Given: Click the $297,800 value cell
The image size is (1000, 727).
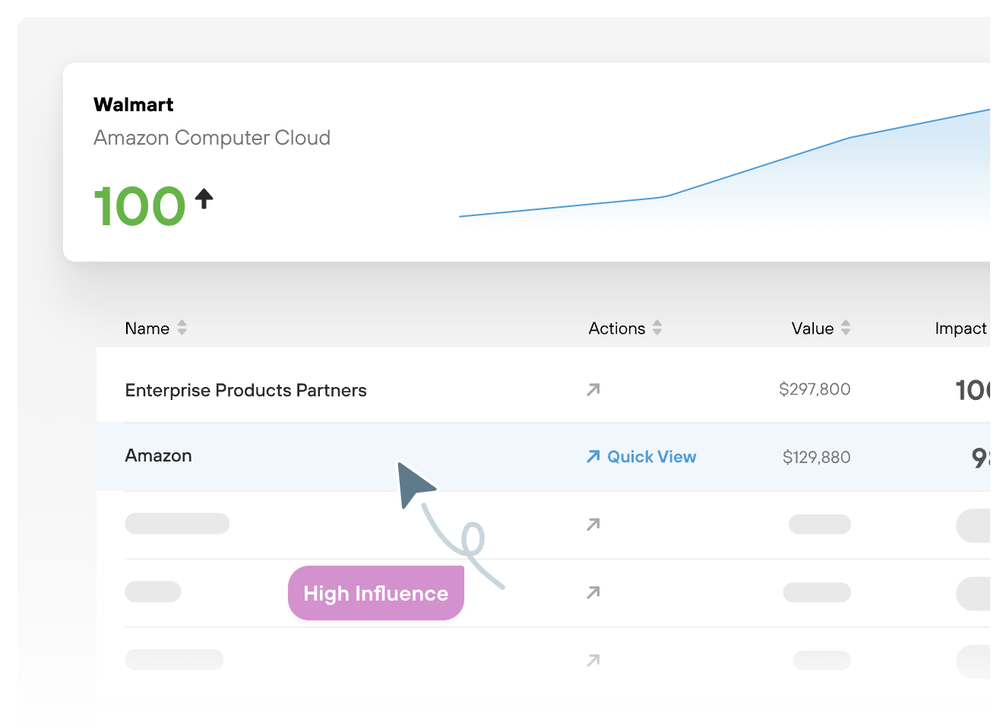Looking at the screenshot, I should tap(814, 389).
